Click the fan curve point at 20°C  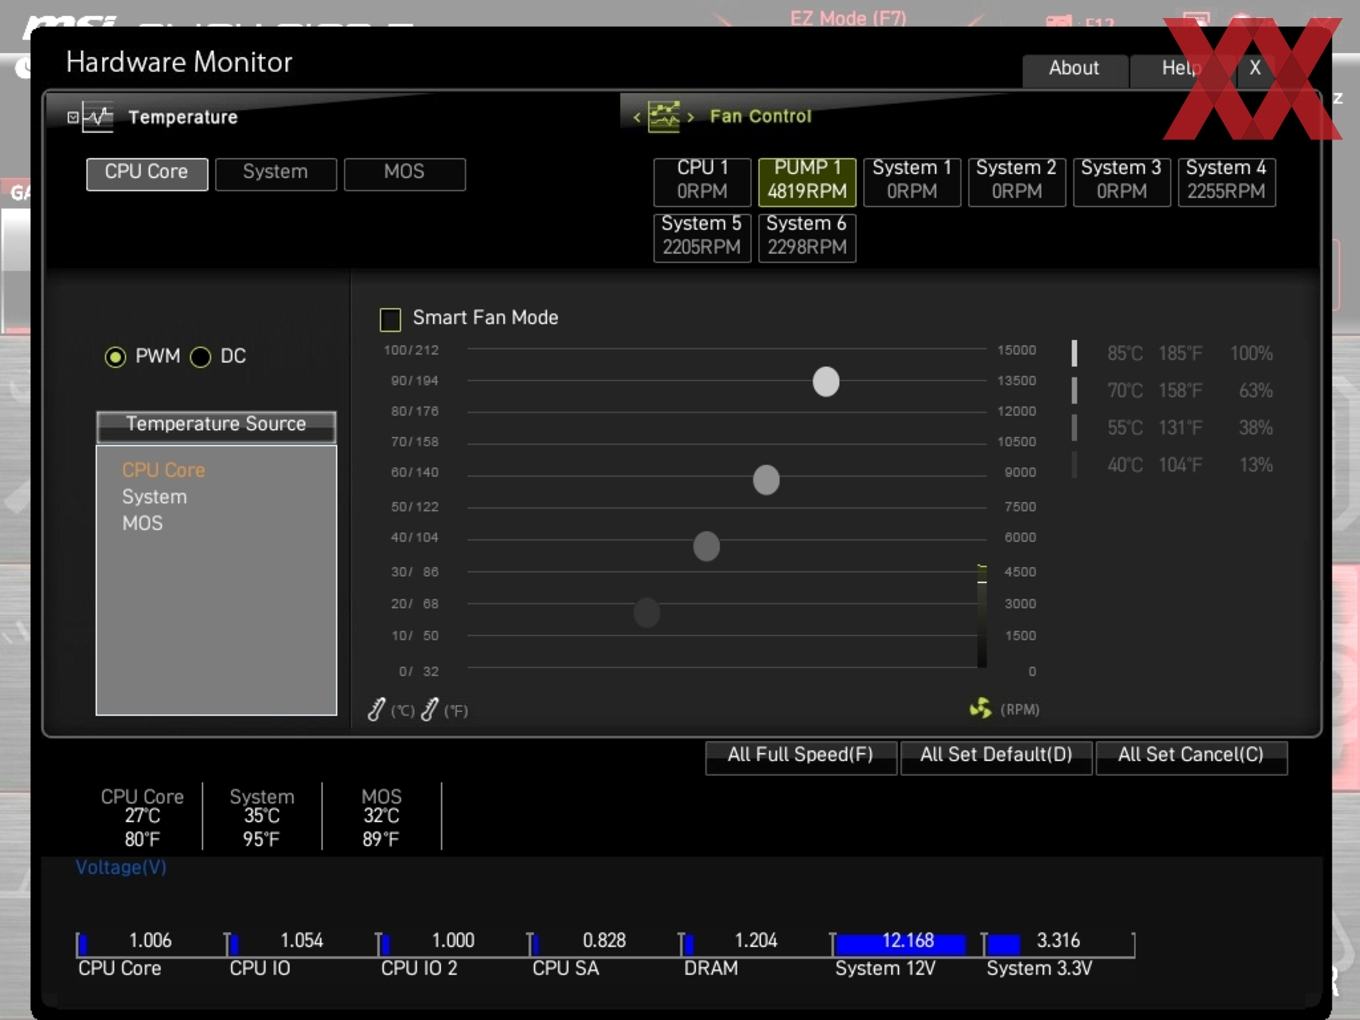coord(647,611)
